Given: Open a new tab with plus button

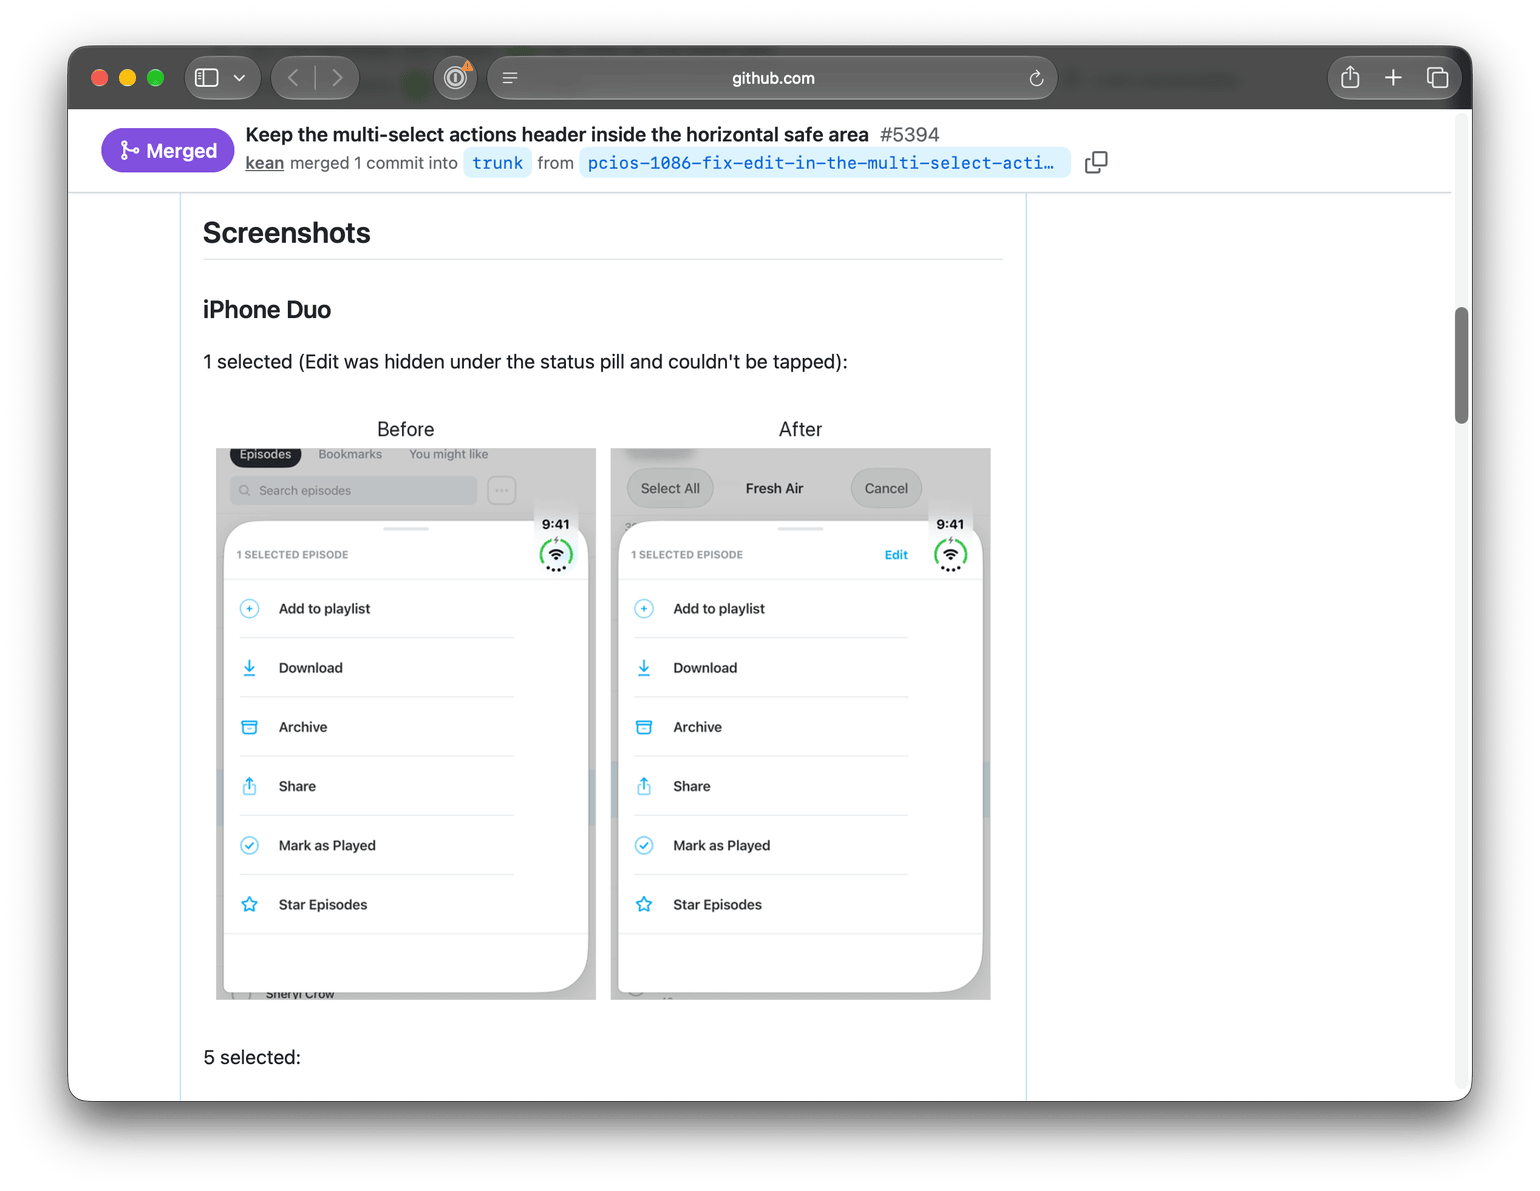Looking at the screenshot, I should point(1393,77).
